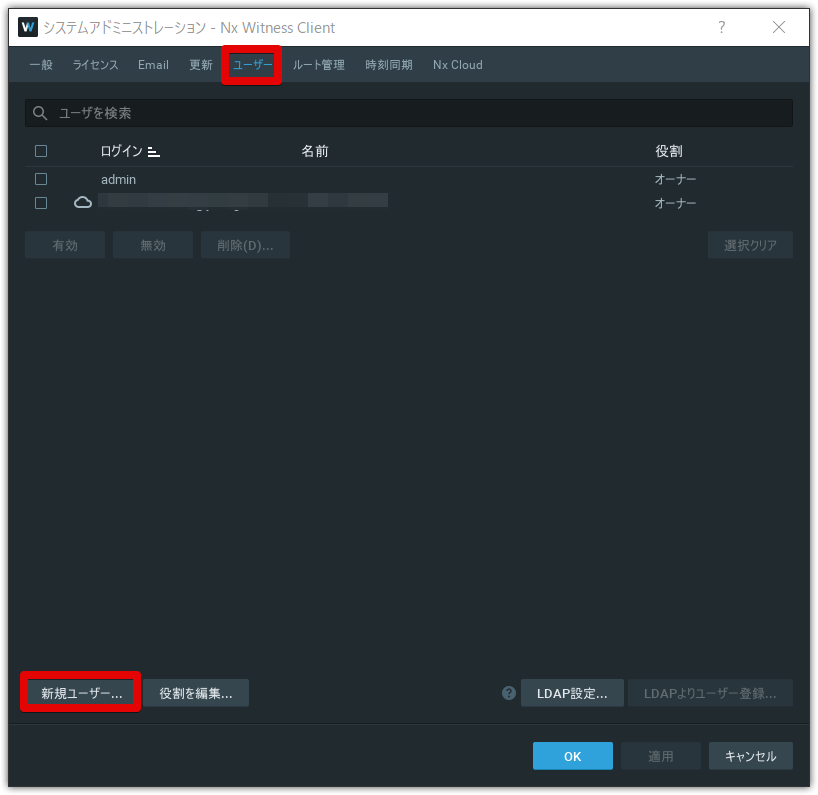Image resolution: width=818 pixels, height=795 pixels.
Task: Click the cloud user icon
Action: click(x=82, y=202)
